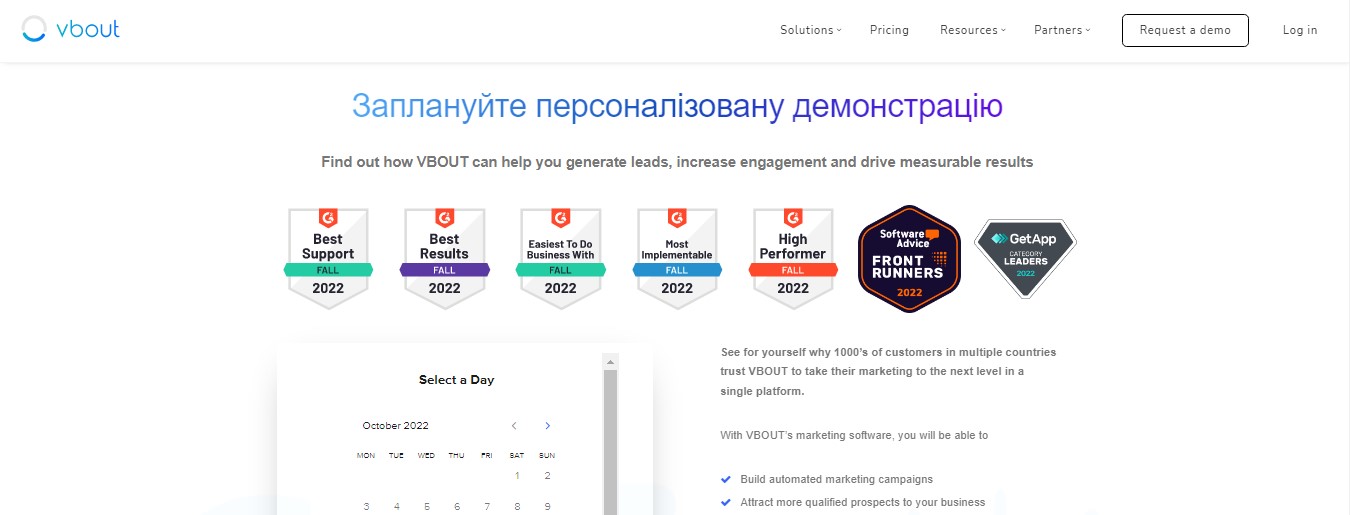The image size is (1350, 515).
Task: Click the Find out how VBOUT subtitle
Action: (677, 161)
